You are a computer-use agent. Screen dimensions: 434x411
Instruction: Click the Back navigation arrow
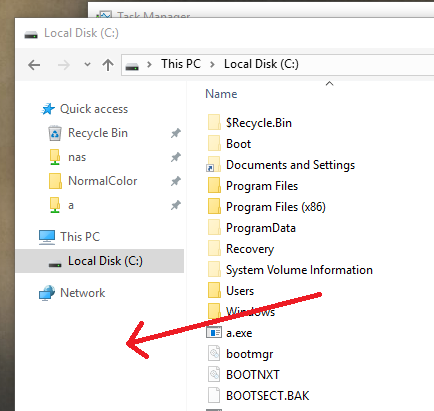coord(34,65)
